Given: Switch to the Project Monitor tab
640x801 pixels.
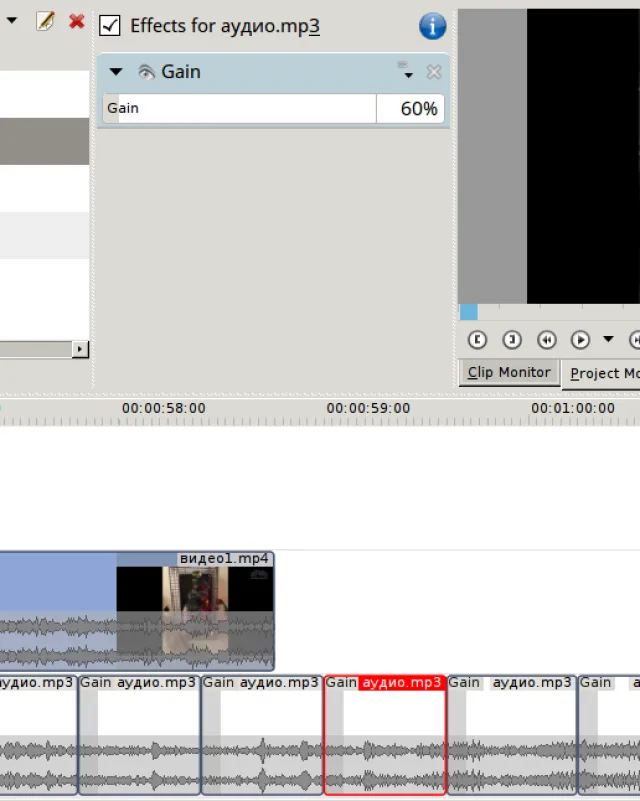Looking at the screenshot, I should pyautogui.click(x=602, y=373).
